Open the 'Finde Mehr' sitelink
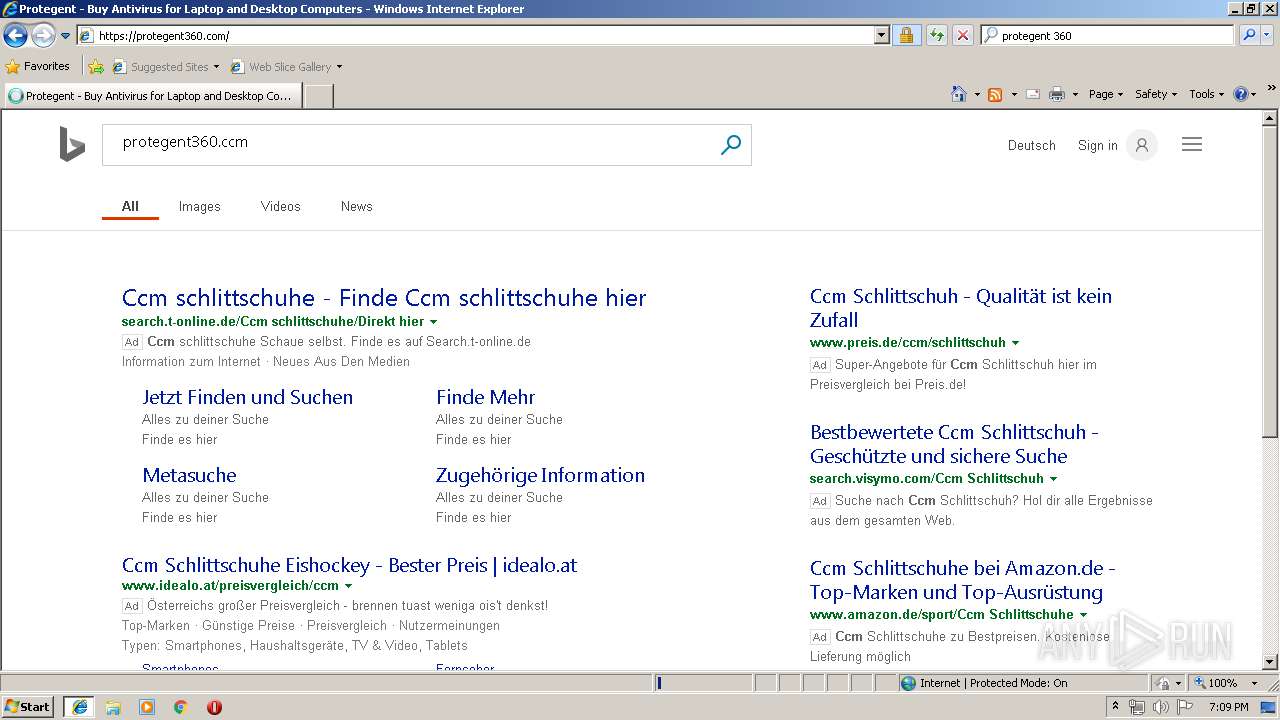1280x720 pixels. click(485, 397)
